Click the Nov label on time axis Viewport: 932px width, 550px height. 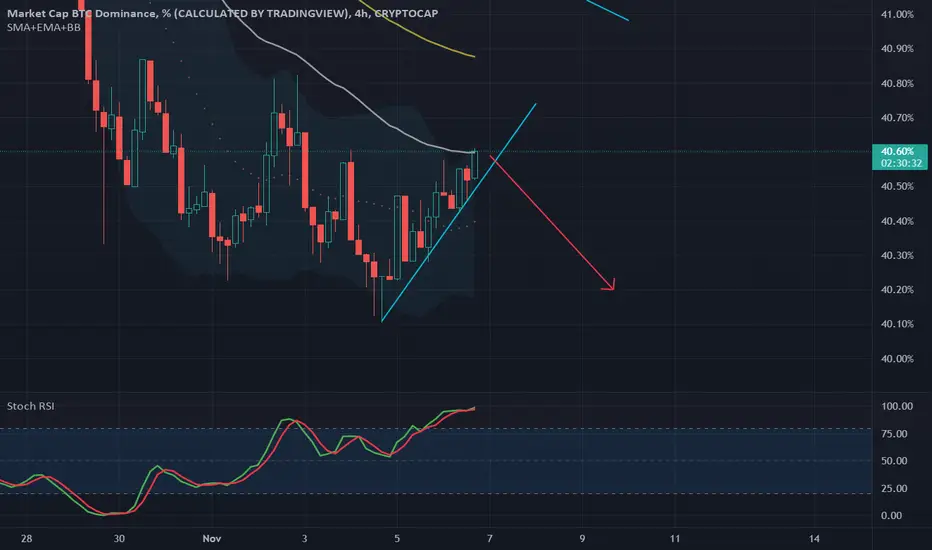pos(212,539)
